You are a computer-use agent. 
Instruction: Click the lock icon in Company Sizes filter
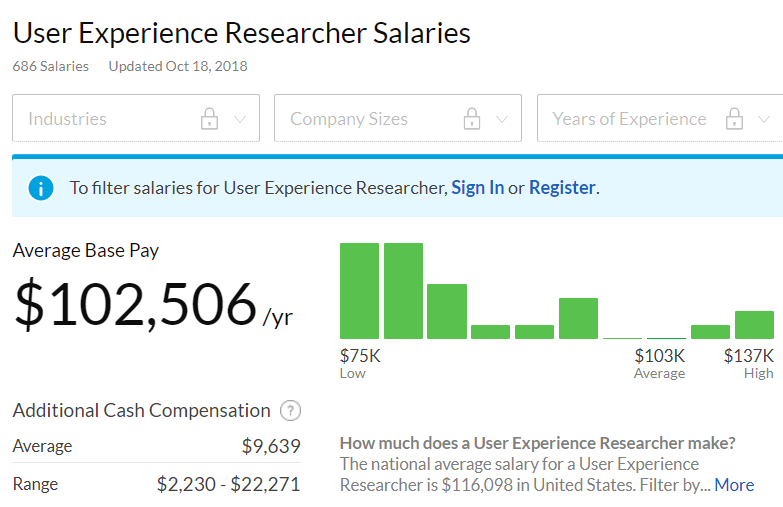tap(472, 119)
